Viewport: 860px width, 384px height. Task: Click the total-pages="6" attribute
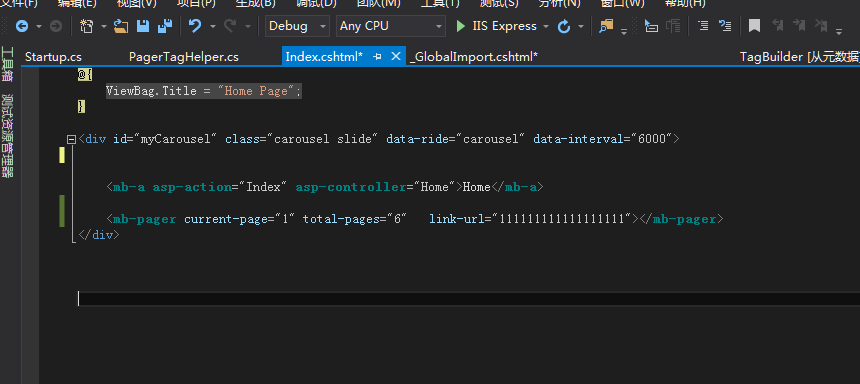click(355, 219)
